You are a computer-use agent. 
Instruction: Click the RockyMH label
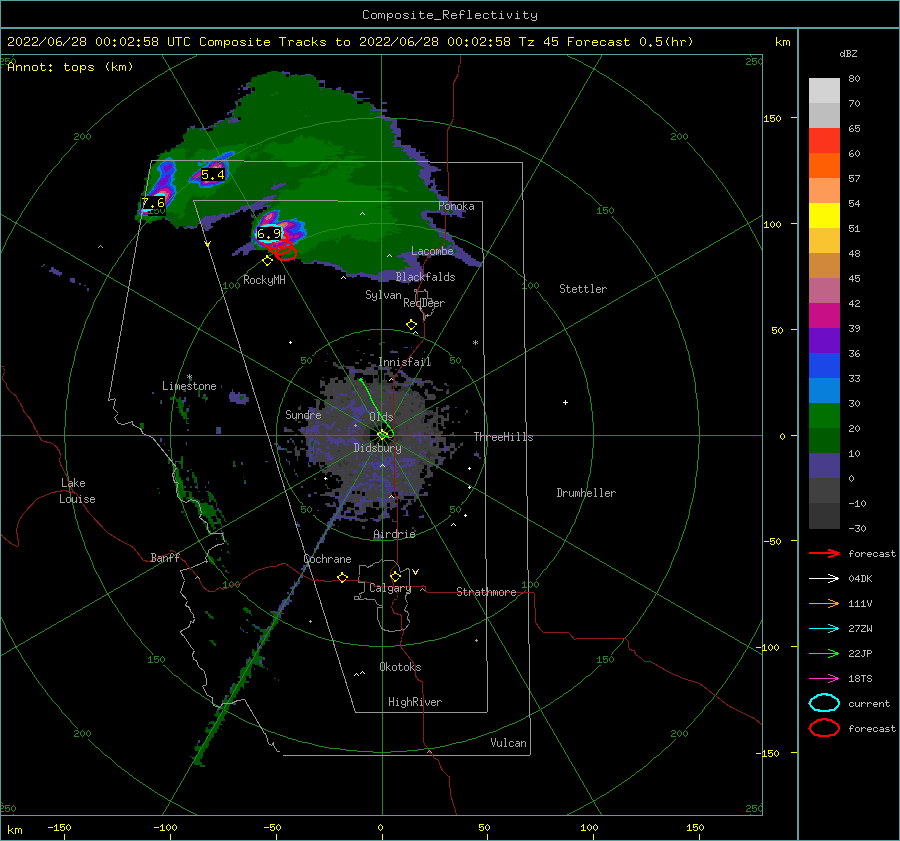point(264,280)
